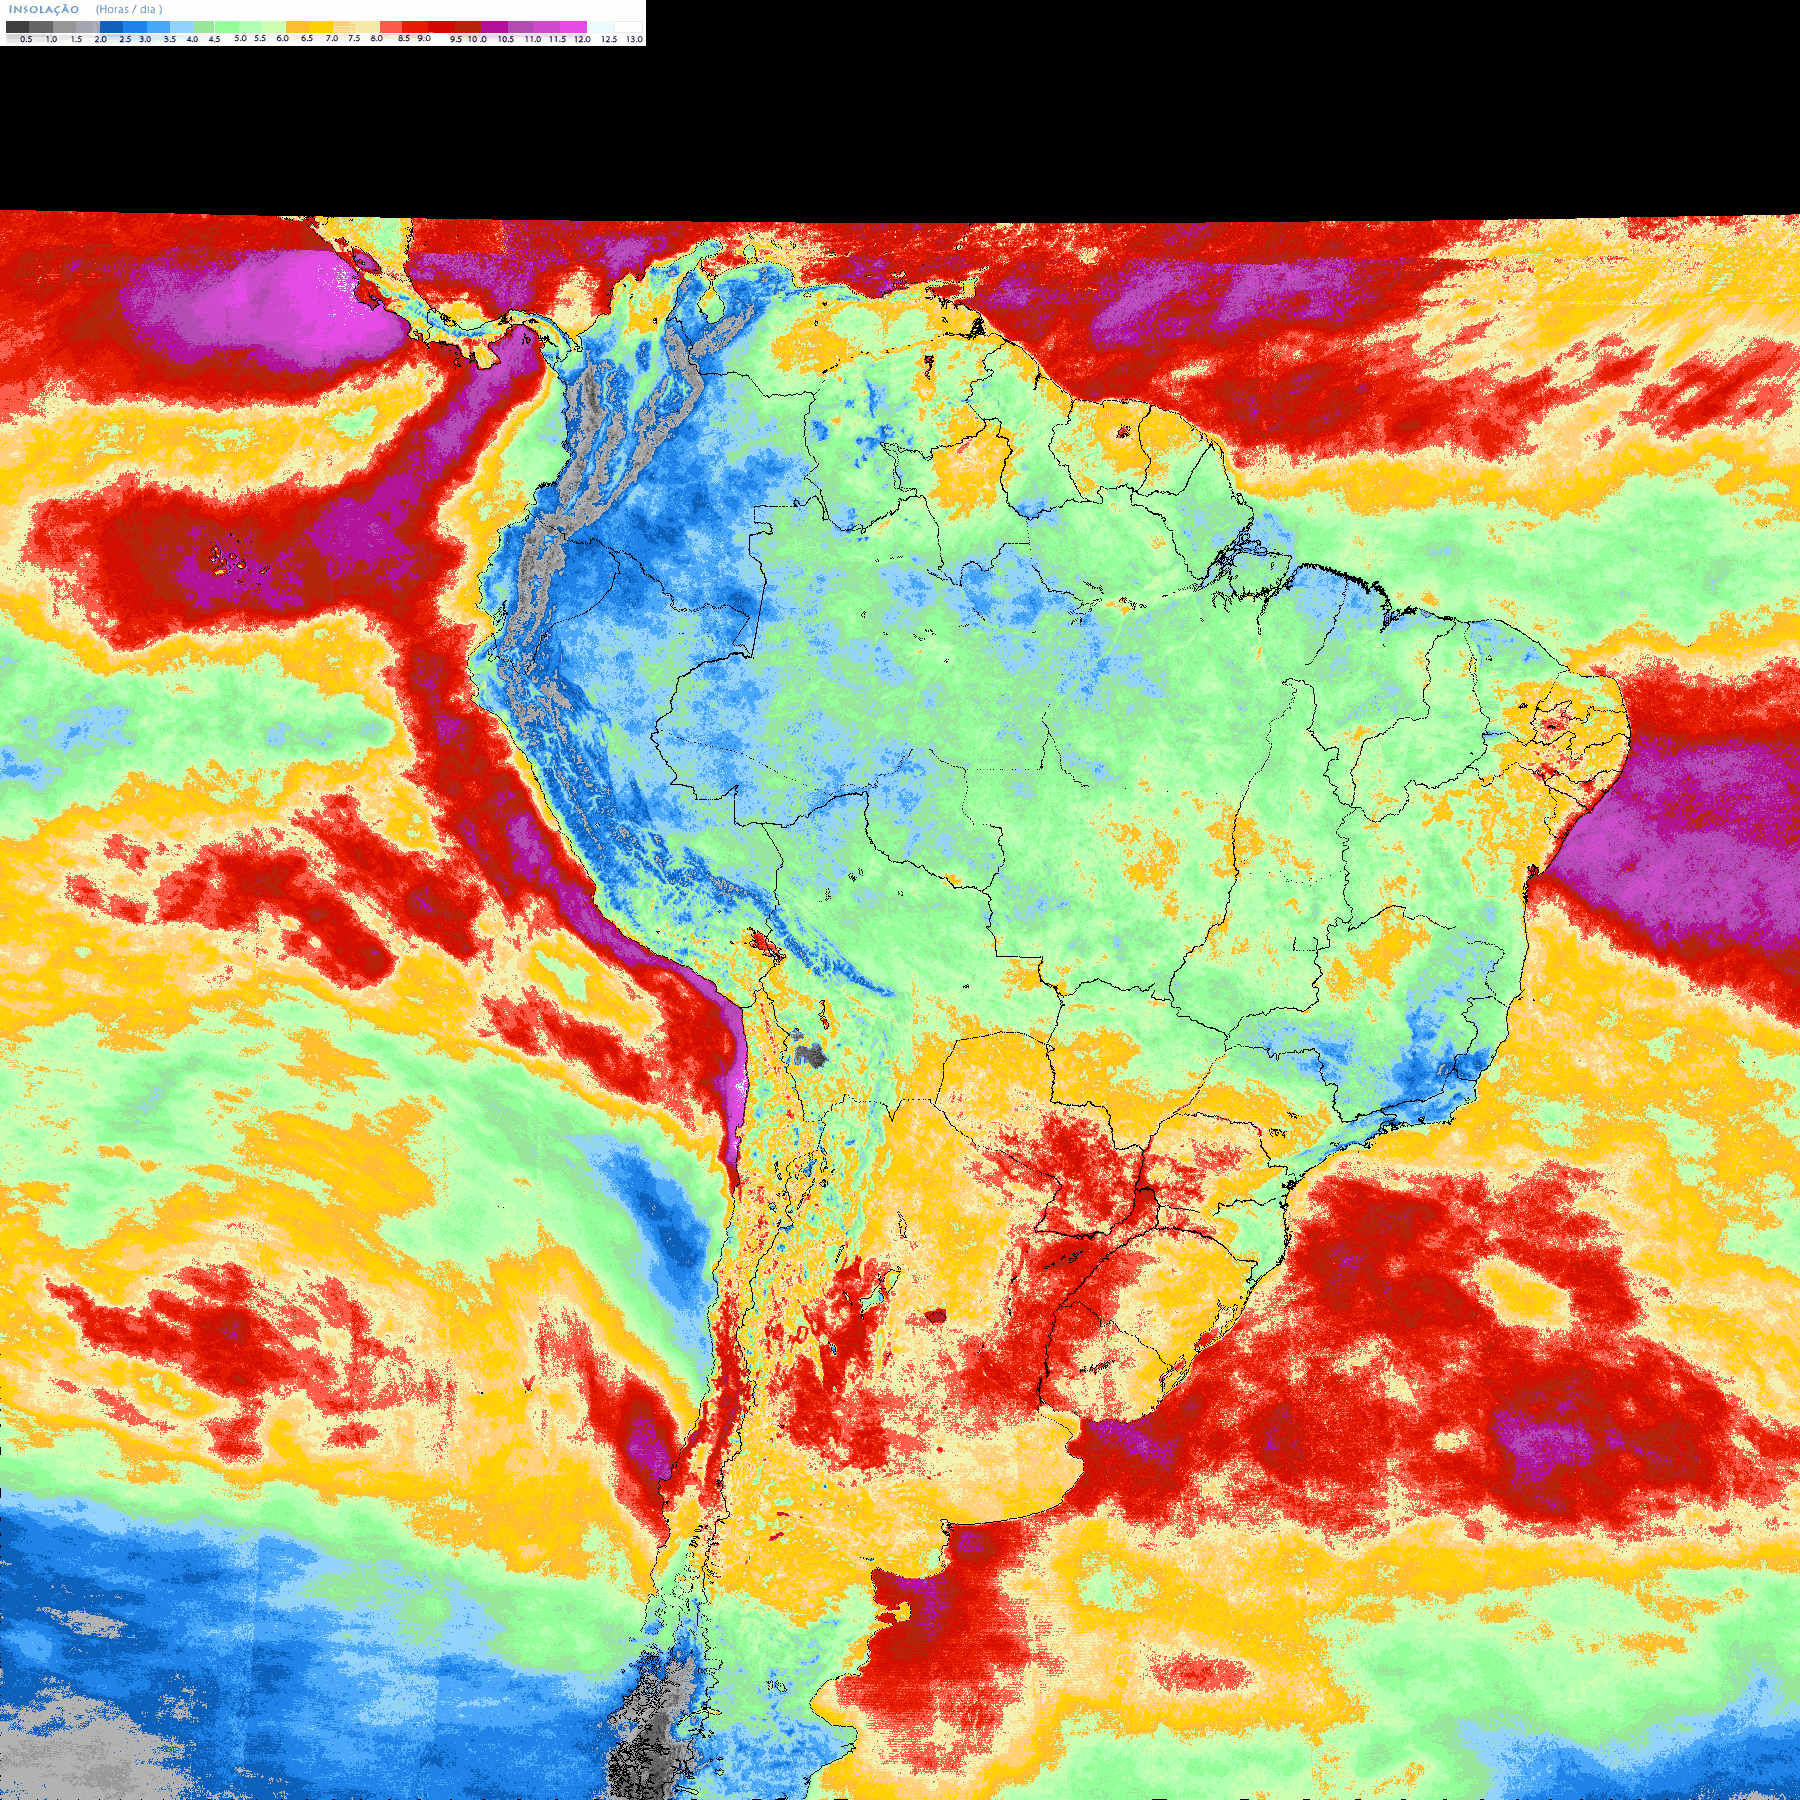The image size is (1800, 1800).
Task: Click the (Horas / dia) units label
Action: point(129,9)
